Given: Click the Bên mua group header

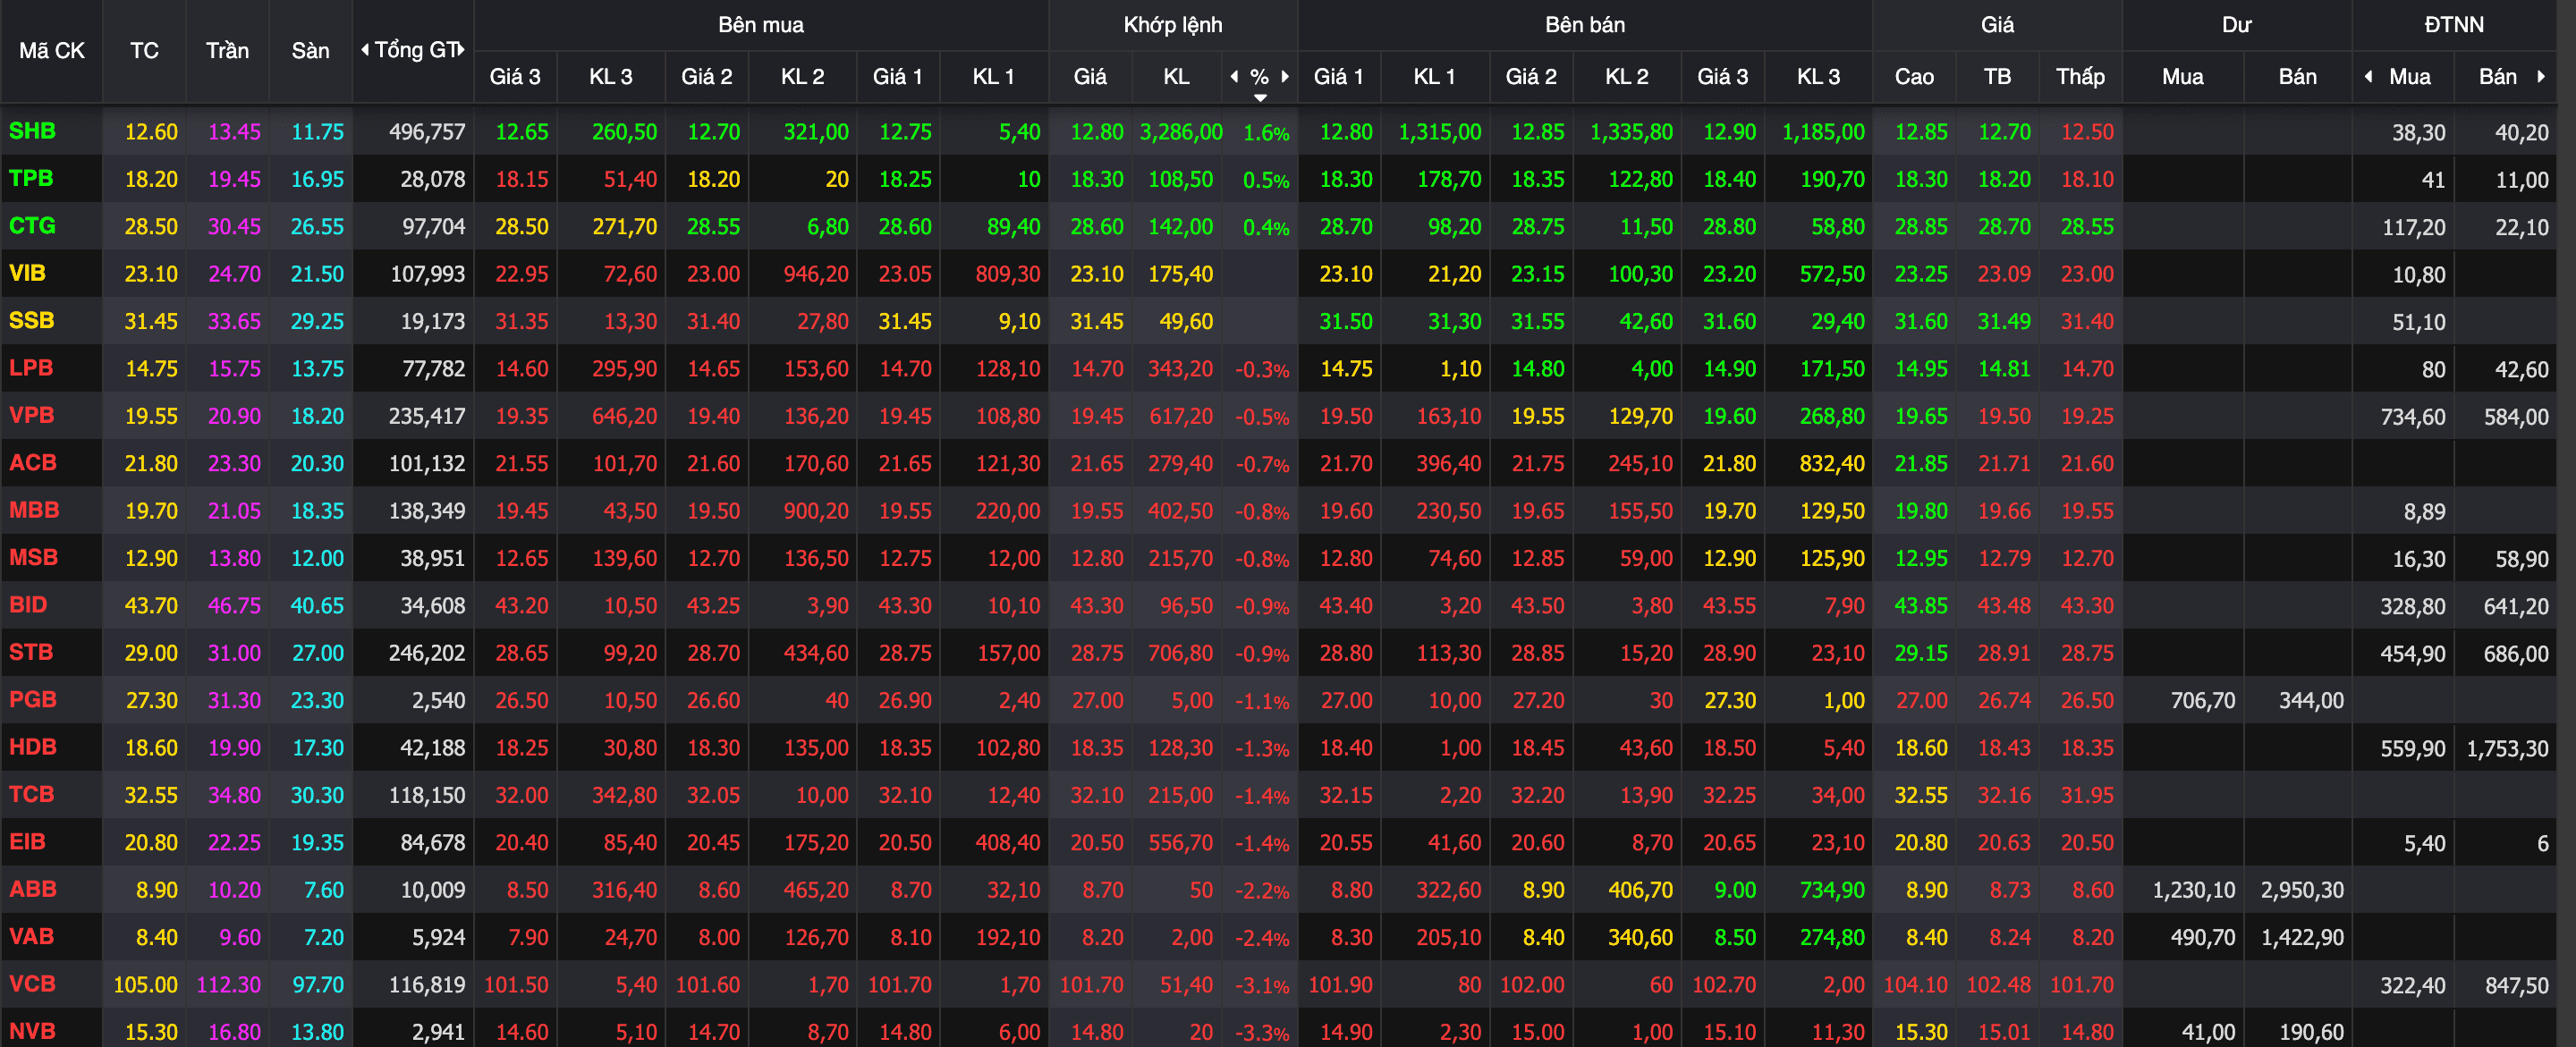Looking at the screenshot, I should pos(761,25).
